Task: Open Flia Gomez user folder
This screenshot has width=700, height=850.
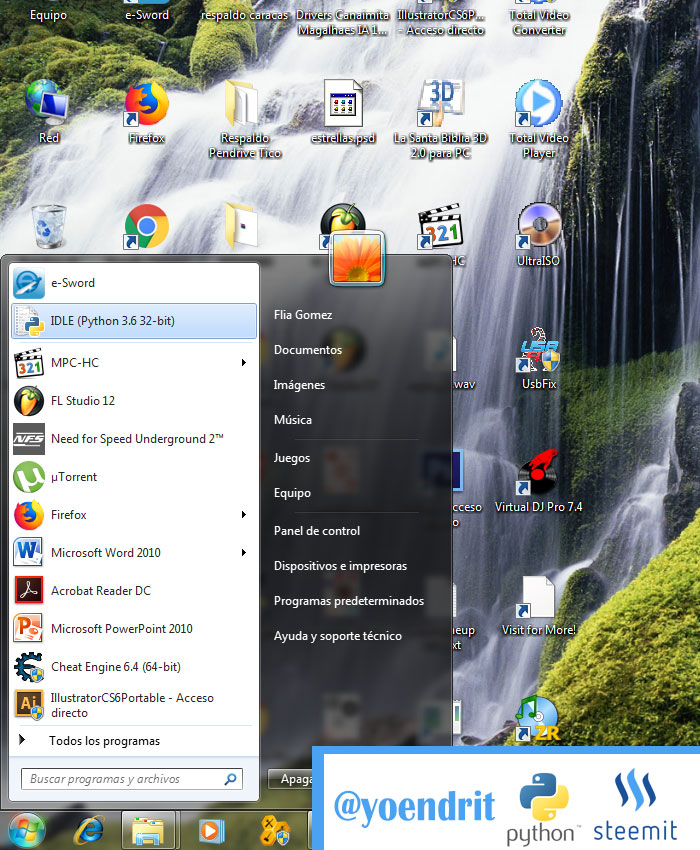Action: (x=303, y=315)
